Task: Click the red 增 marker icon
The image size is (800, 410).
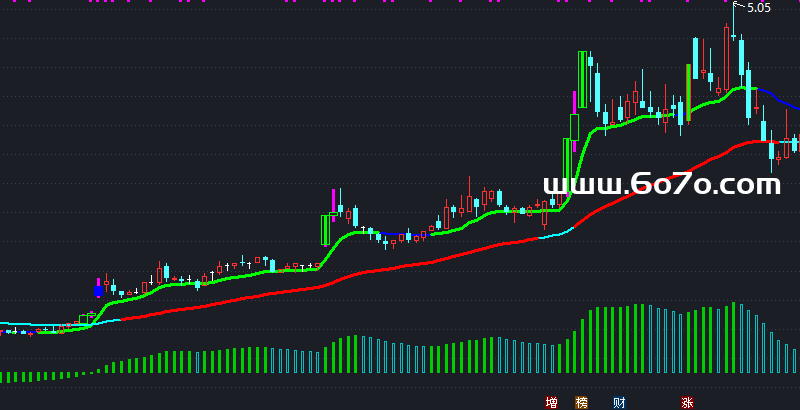Action: [551, 403]
